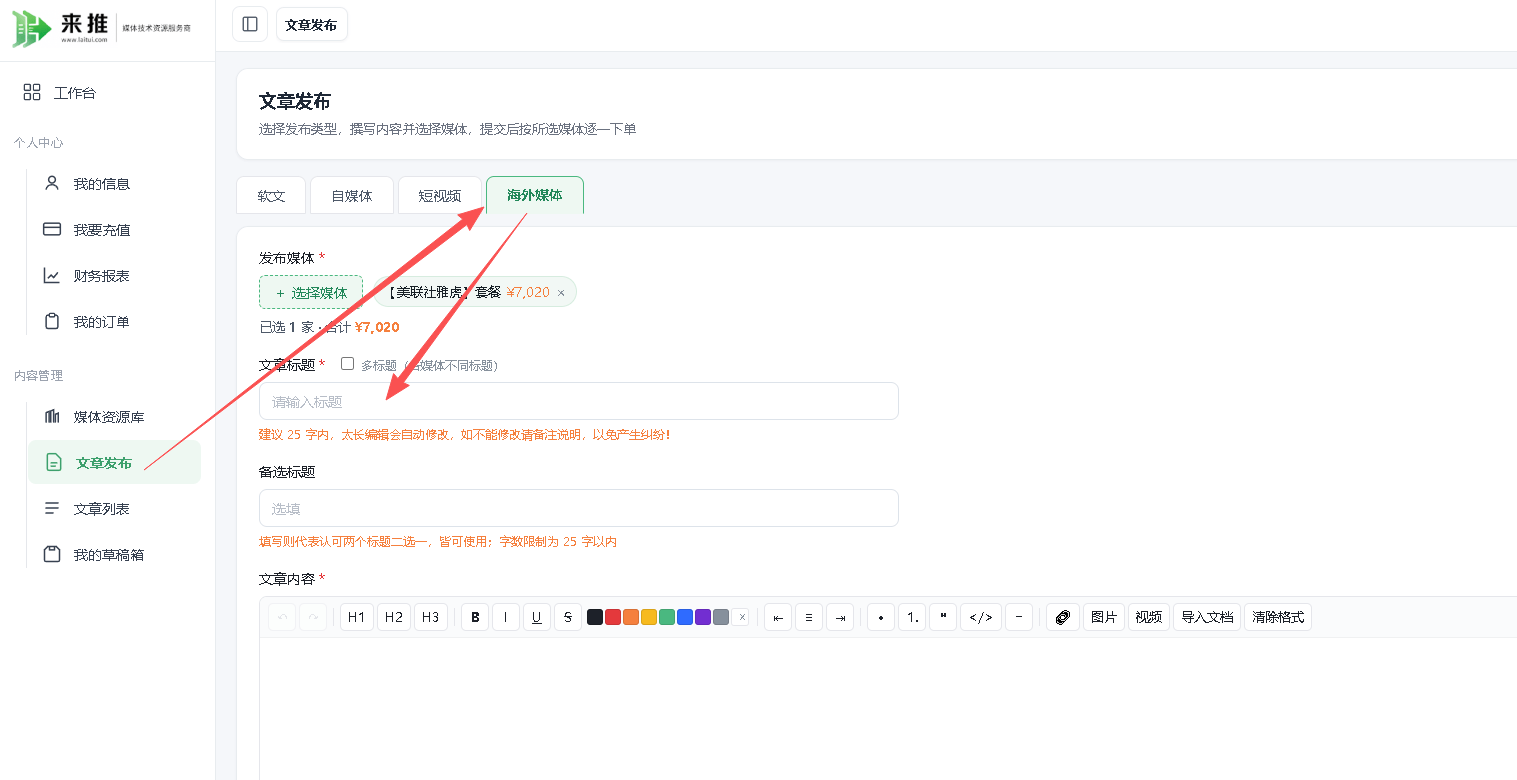Toggle underline formatting
Image resolution: width=1517 pixels, height=780 pixels.
[x=537, y=617]
